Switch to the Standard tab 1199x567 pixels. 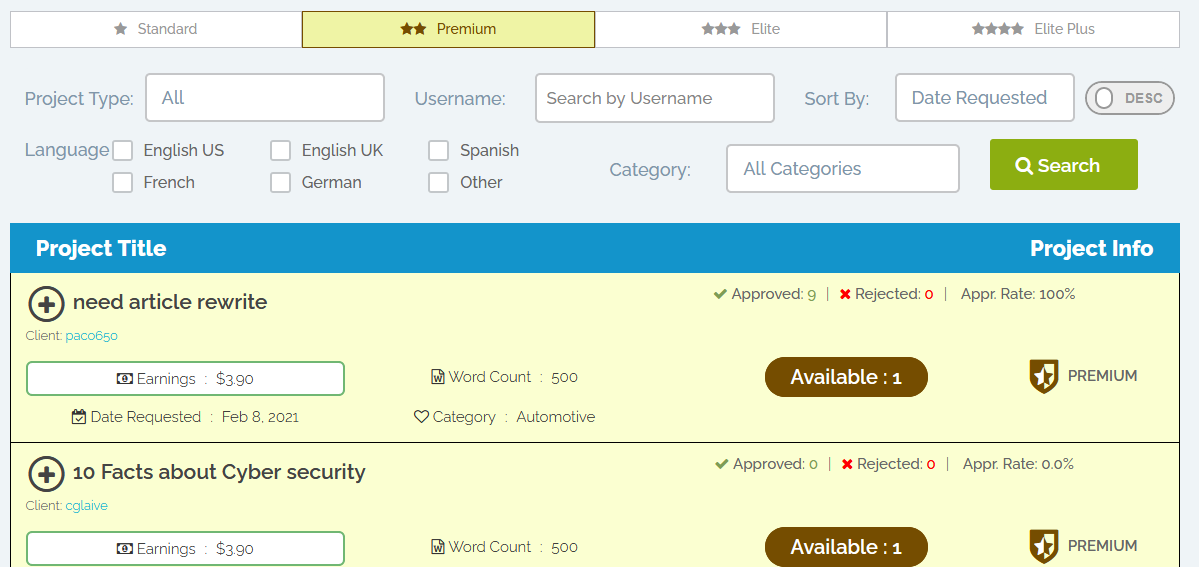156,29
